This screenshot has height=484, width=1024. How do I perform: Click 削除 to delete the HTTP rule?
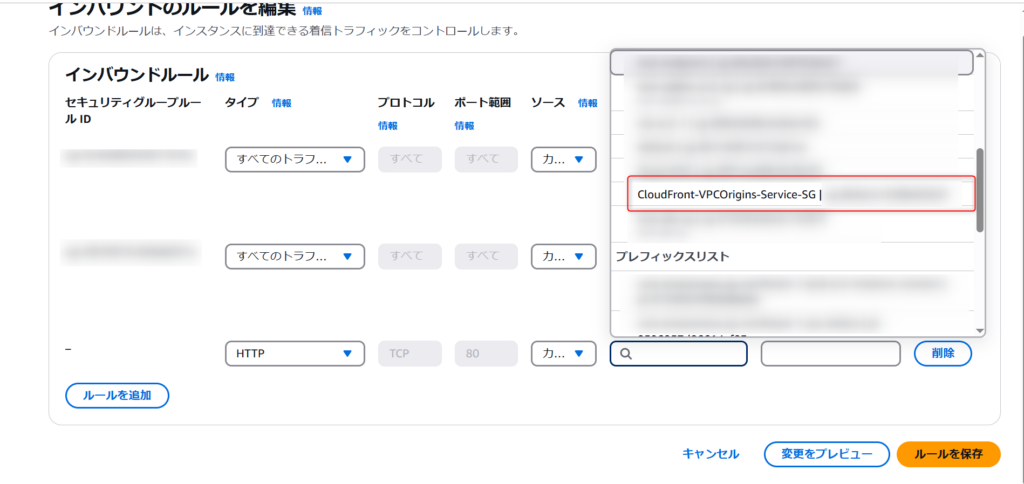(942, 353)
